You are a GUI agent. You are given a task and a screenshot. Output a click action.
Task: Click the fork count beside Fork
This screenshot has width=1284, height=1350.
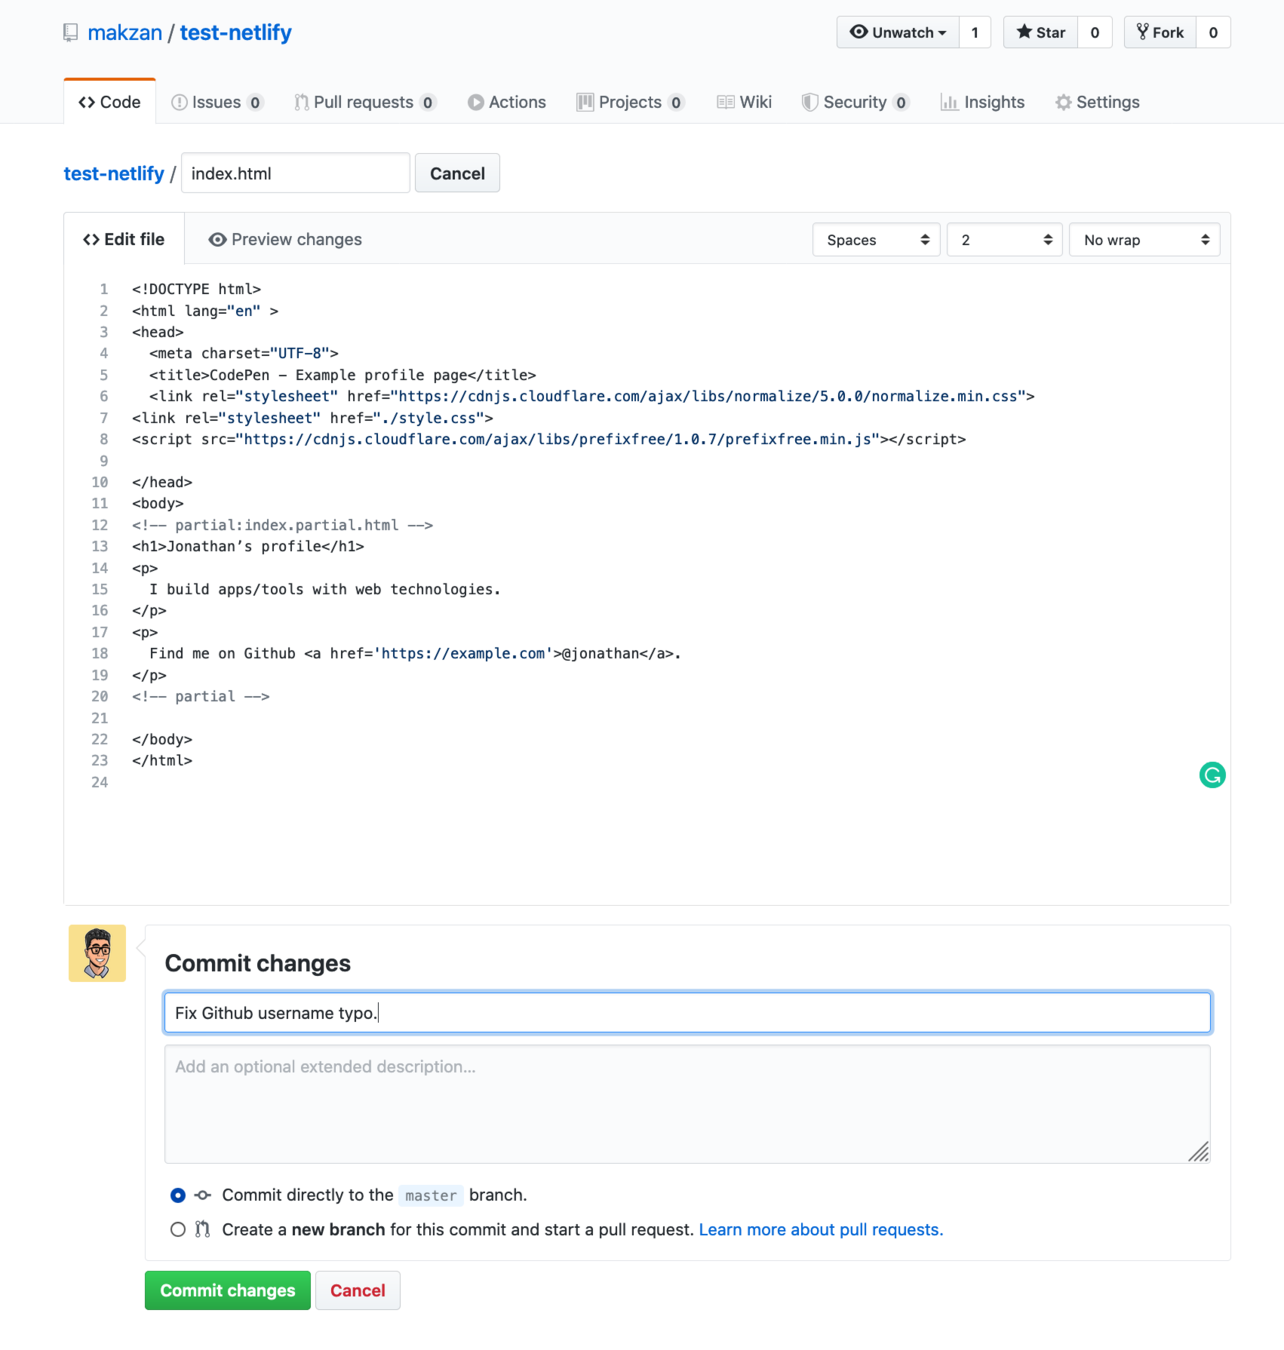[1213, 32]
